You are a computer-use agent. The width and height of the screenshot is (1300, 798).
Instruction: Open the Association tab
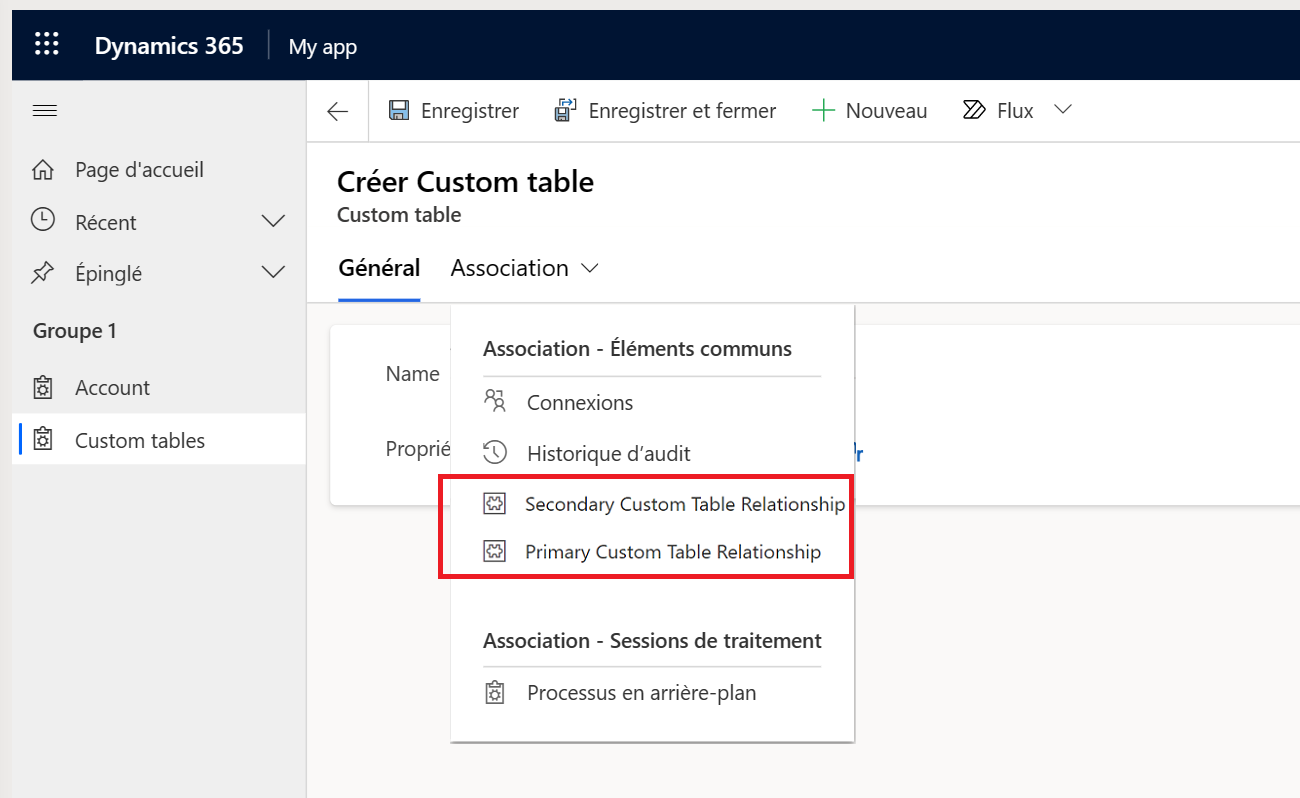[x=510, y=268]
